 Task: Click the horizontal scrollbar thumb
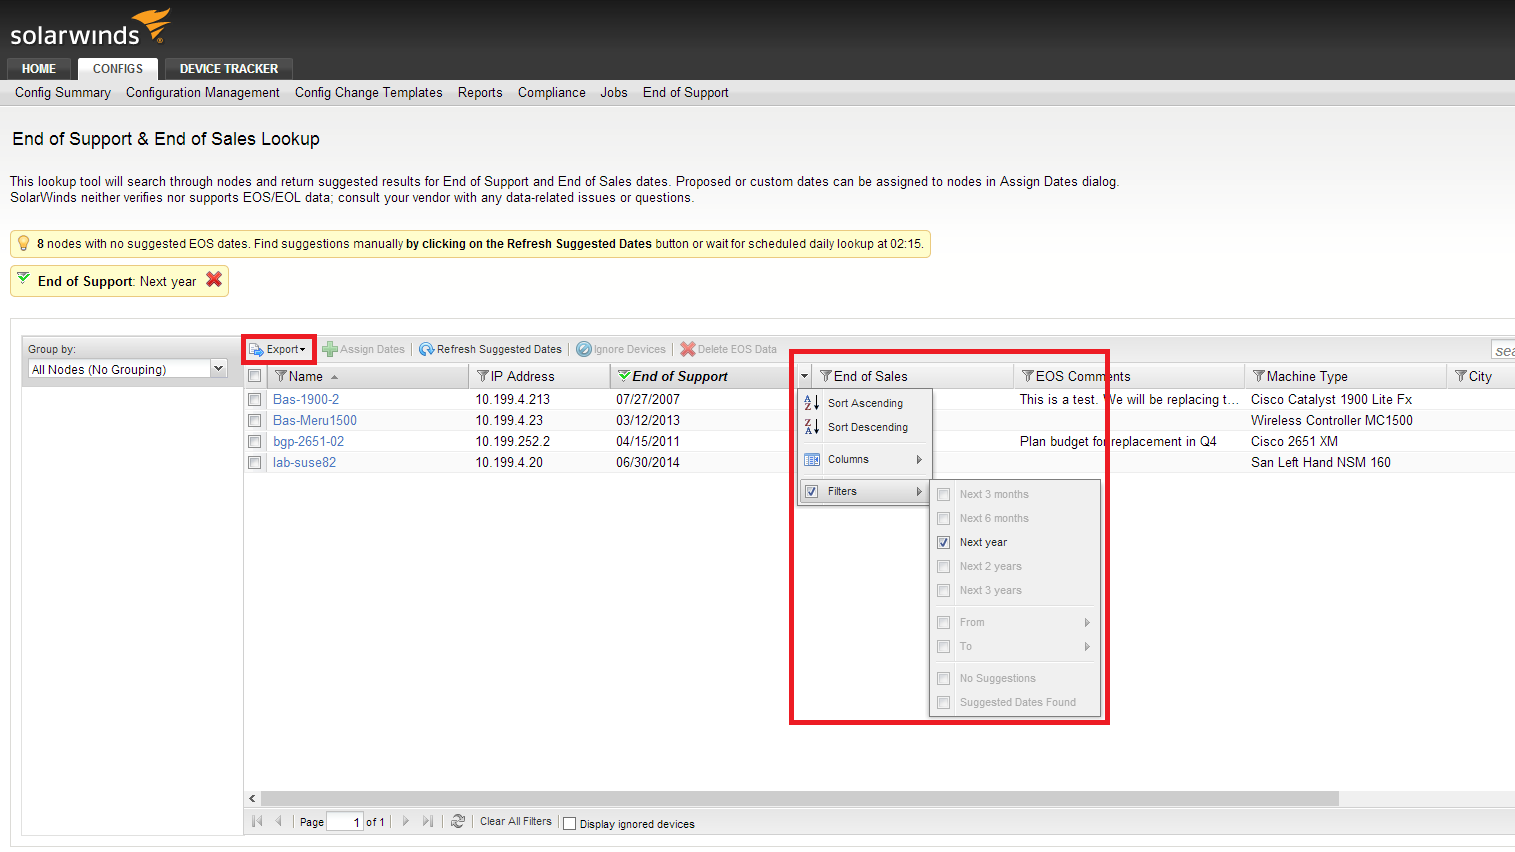[800, 798]
